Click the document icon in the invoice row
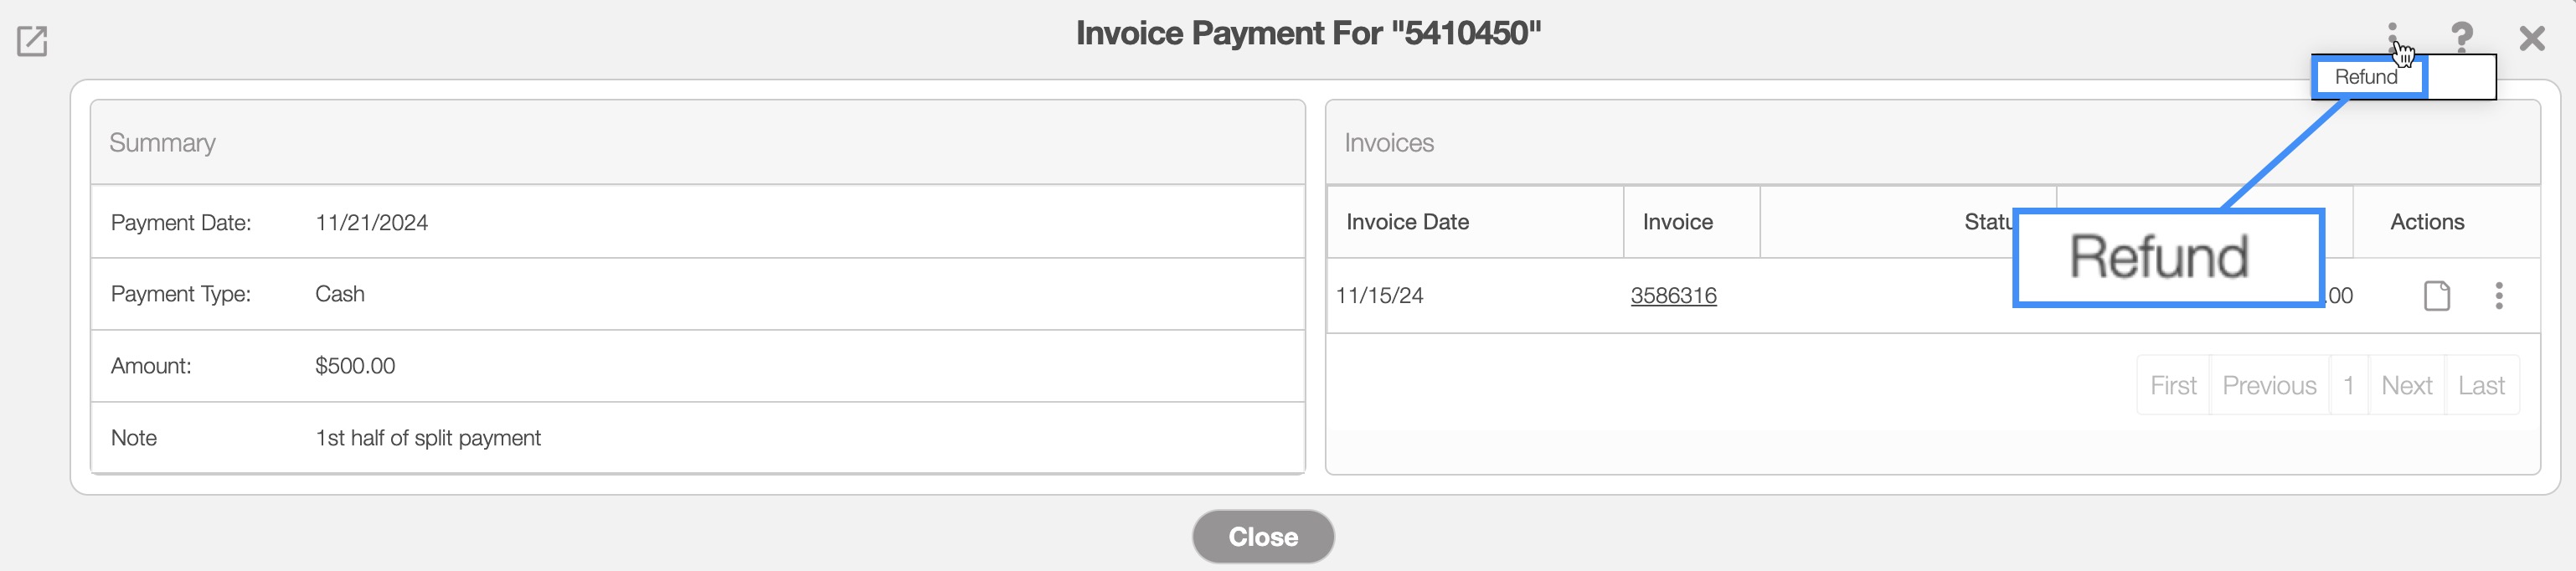Viewport: 2576px width, 571px height. point(2436,296)
